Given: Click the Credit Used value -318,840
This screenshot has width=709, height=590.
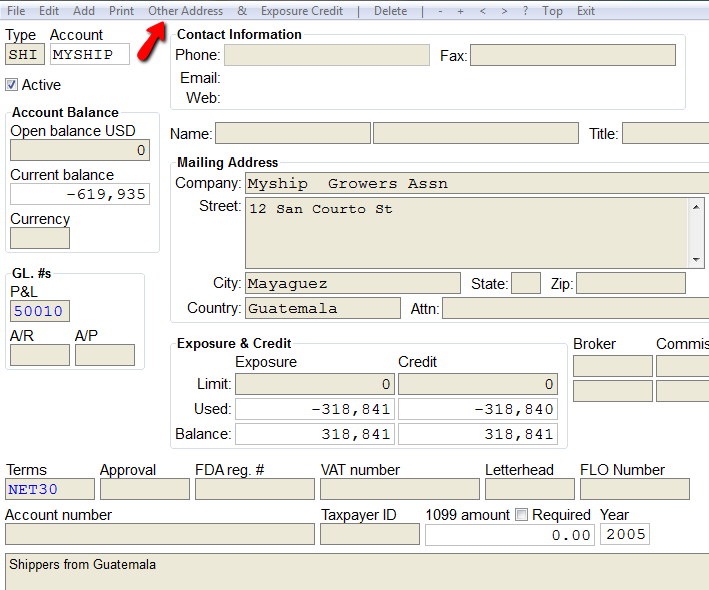Looking at the screenshot, I should [x=478, y=409].
